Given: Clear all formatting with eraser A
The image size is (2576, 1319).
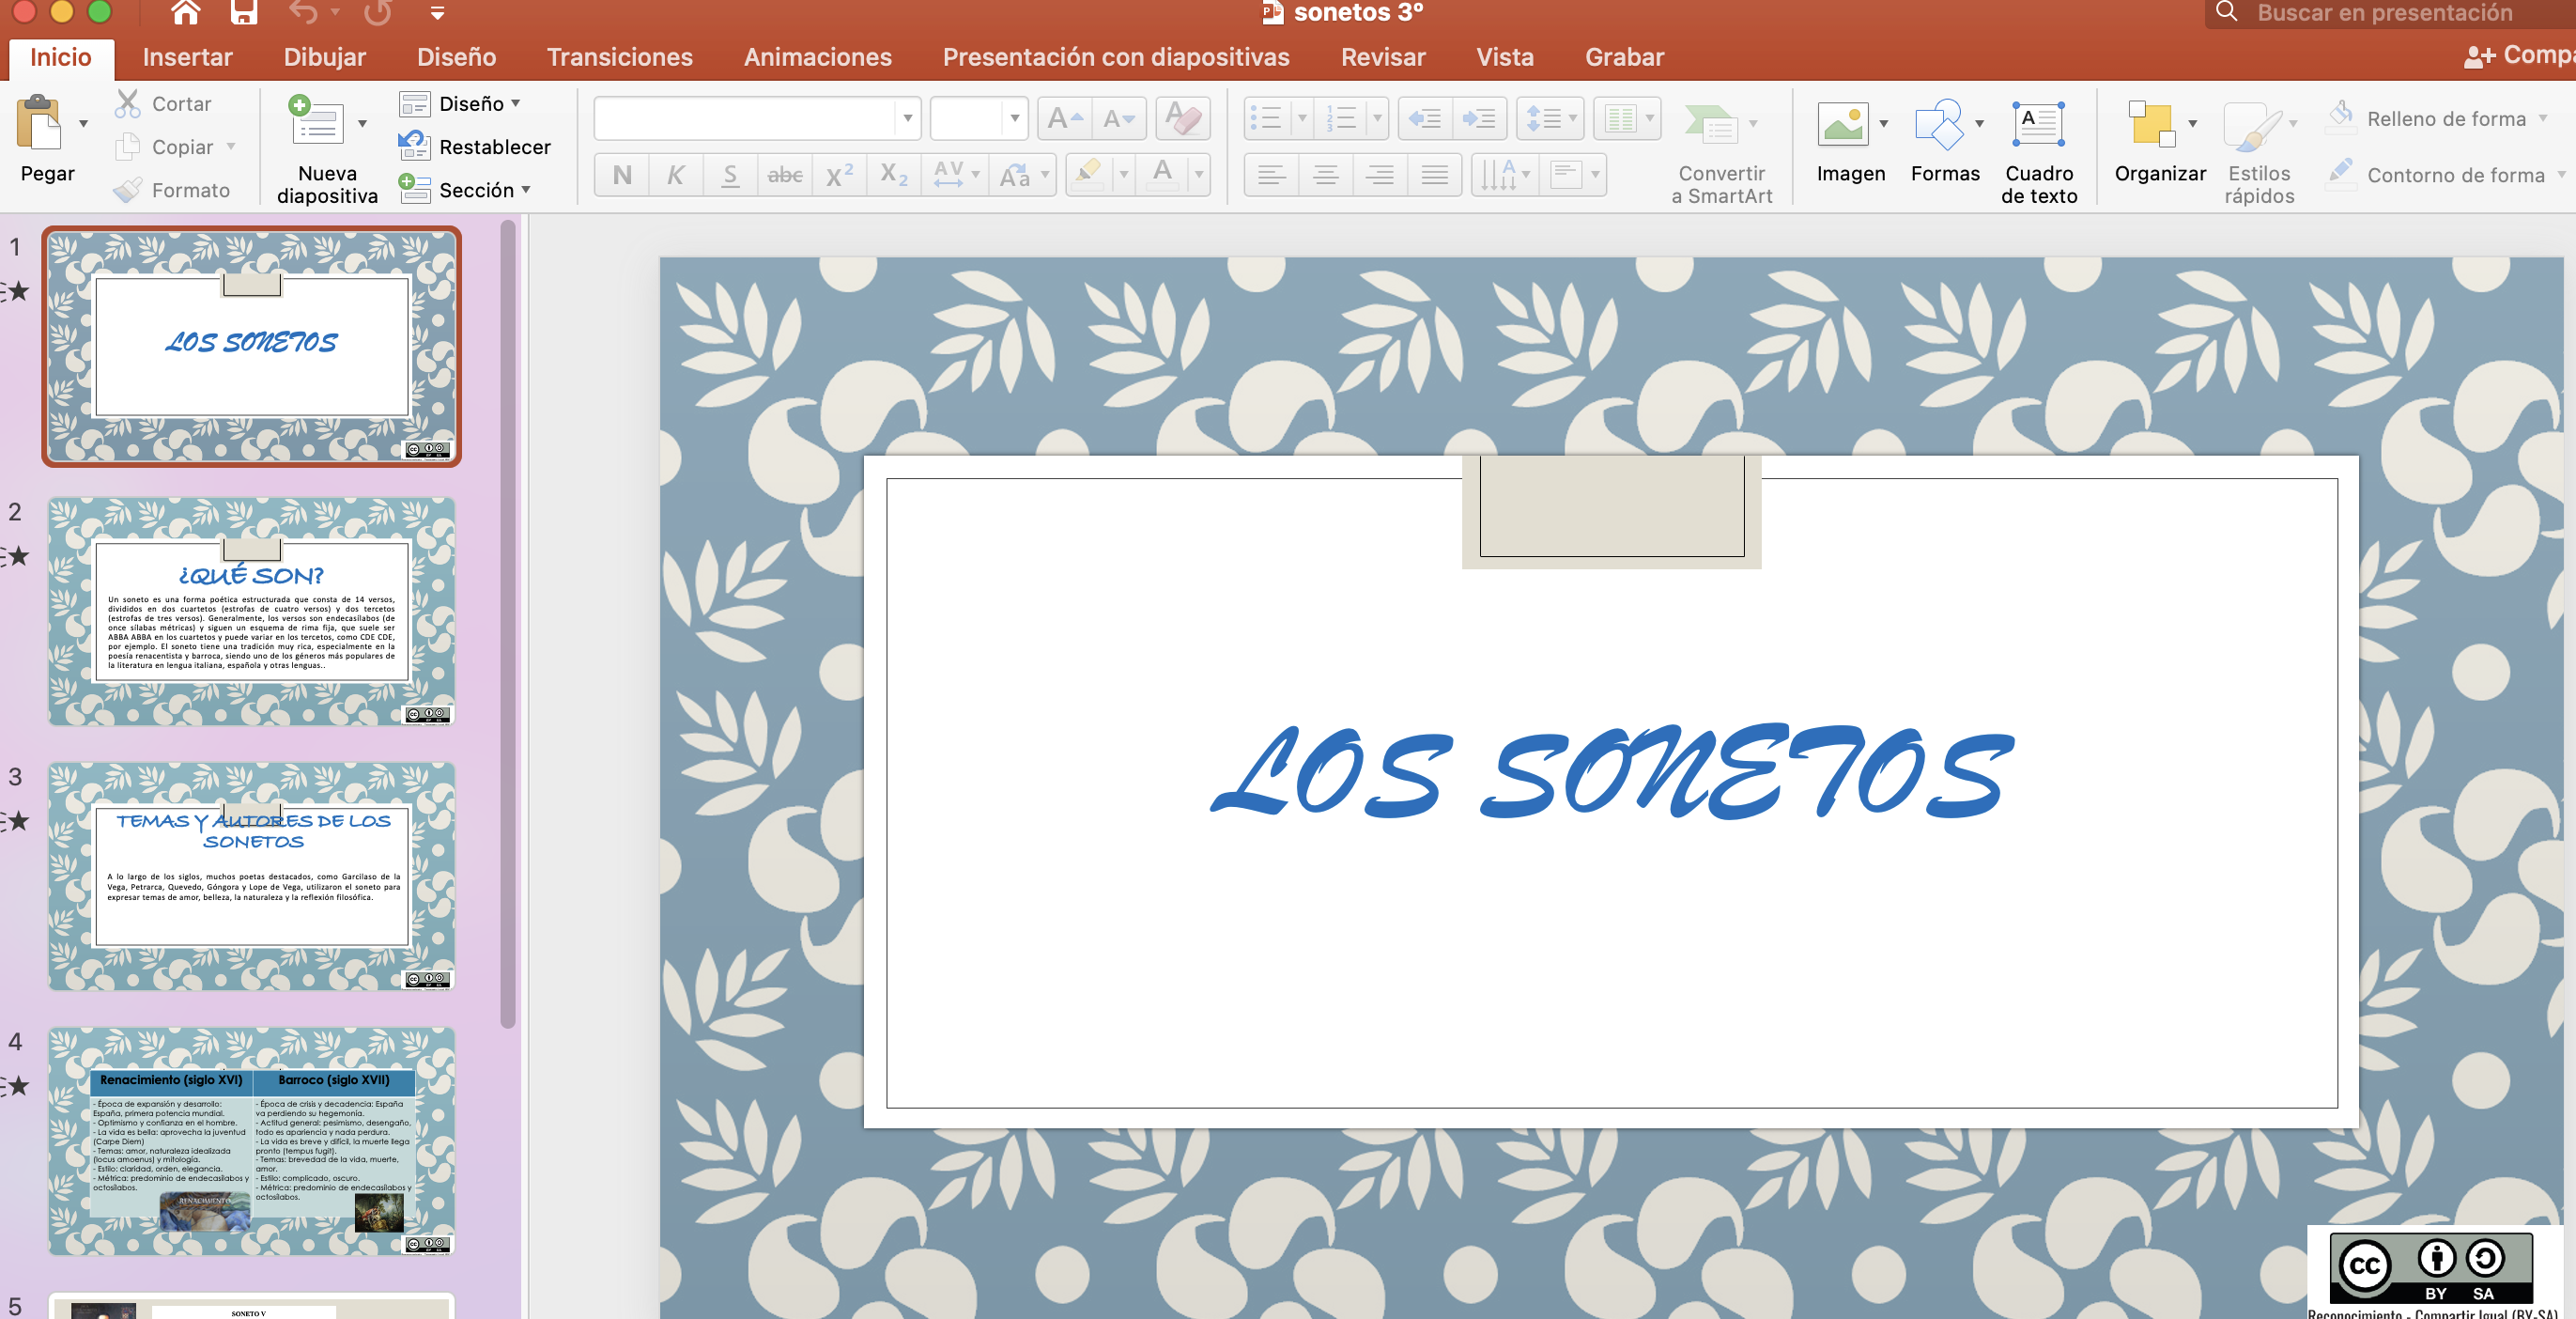Looking at the screenshot, I should [x=1183, y=119].
